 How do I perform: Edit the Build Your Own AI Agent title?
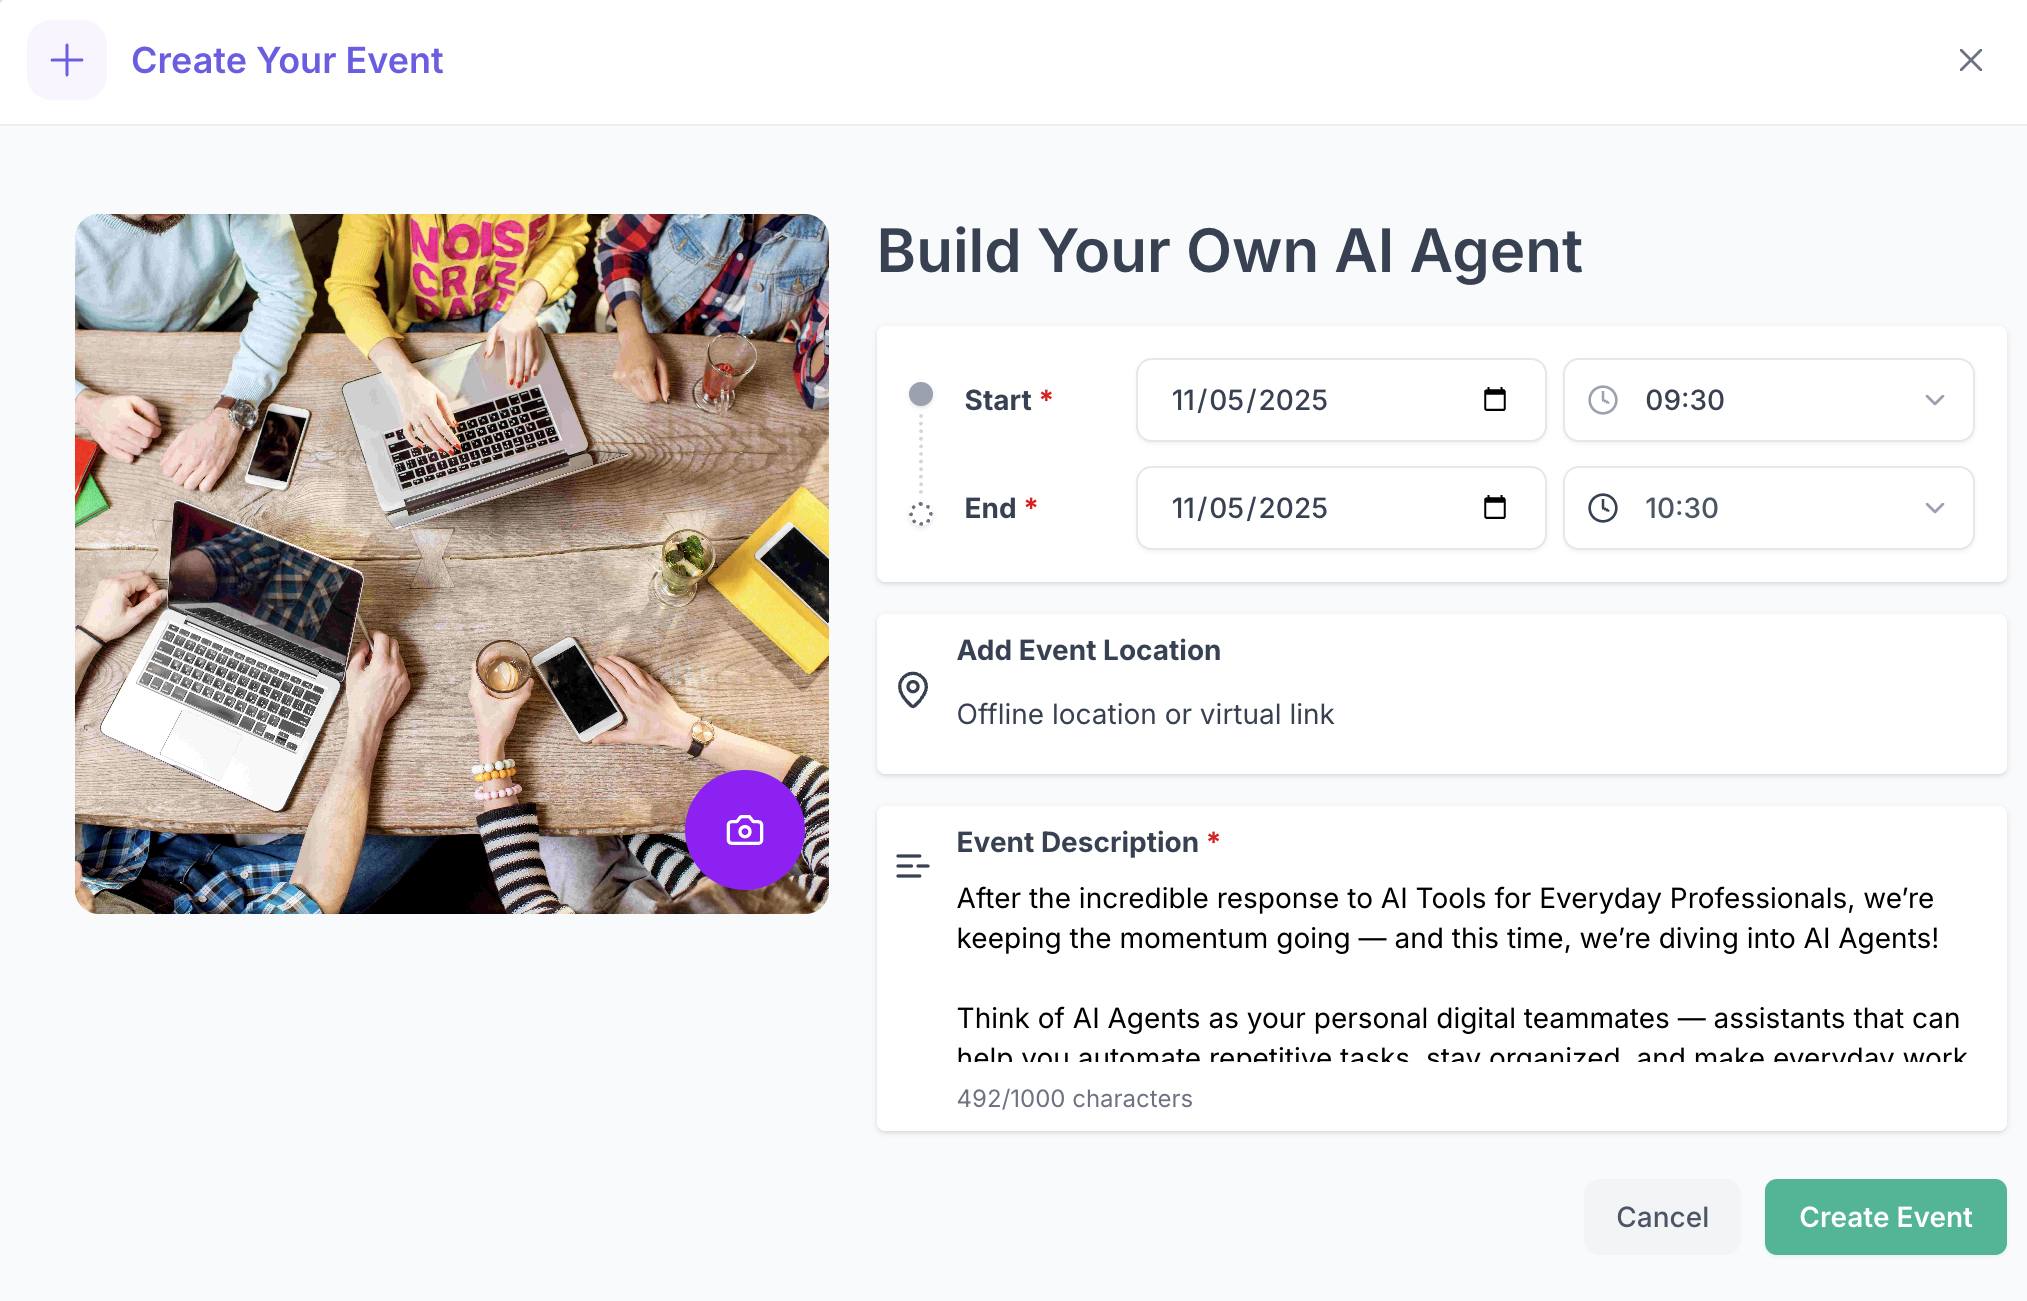(x=1229, y=250)
